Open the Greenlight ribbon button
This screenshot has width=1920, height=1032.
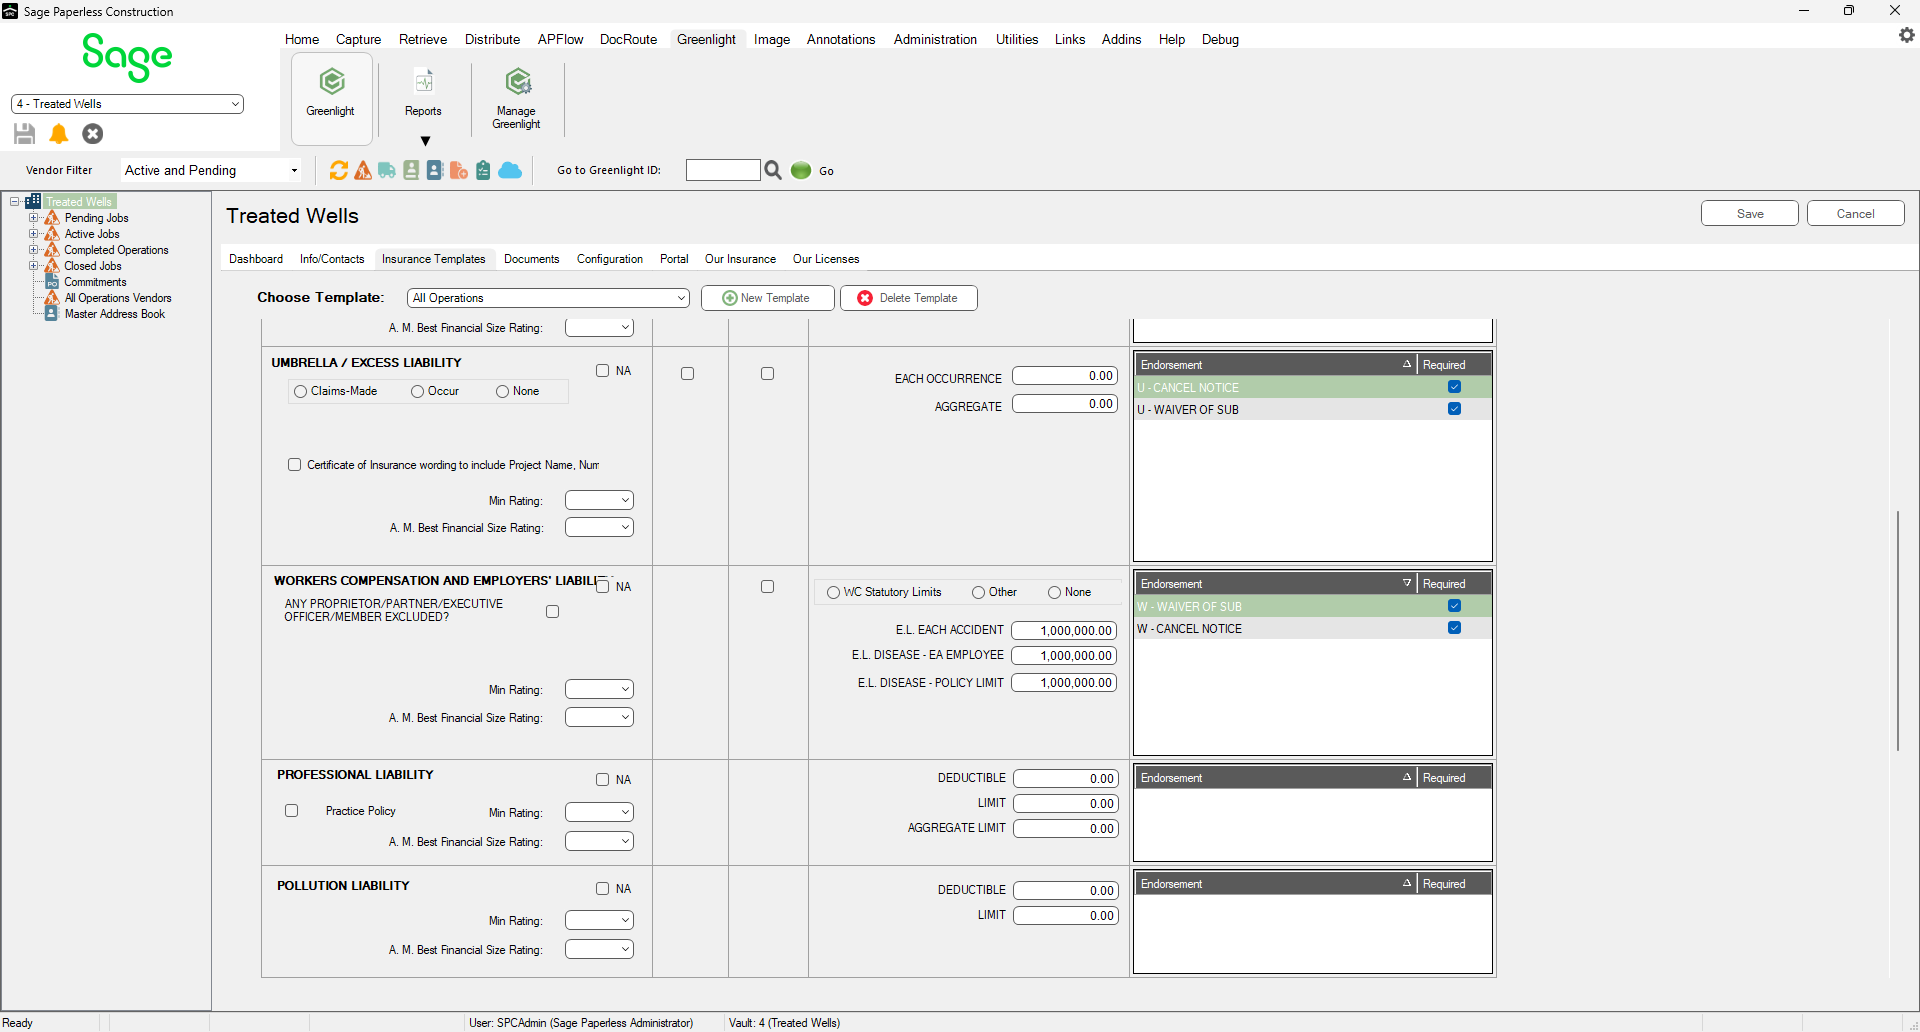coord(331,98)
